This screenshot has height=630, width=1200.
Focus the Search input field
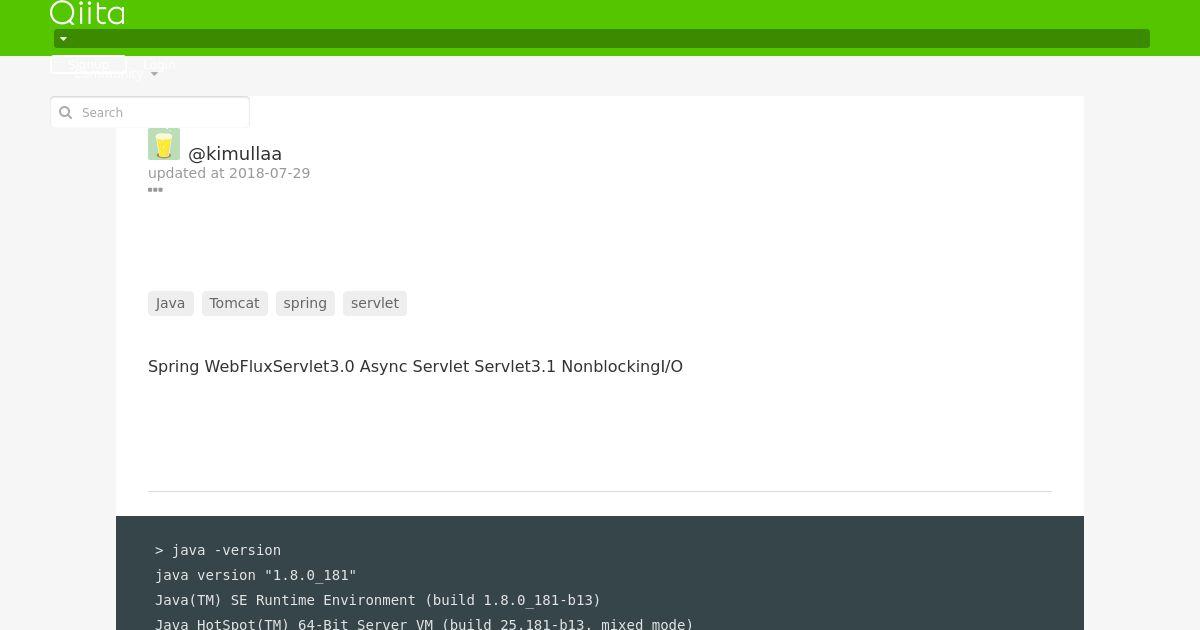pos(150,113)
